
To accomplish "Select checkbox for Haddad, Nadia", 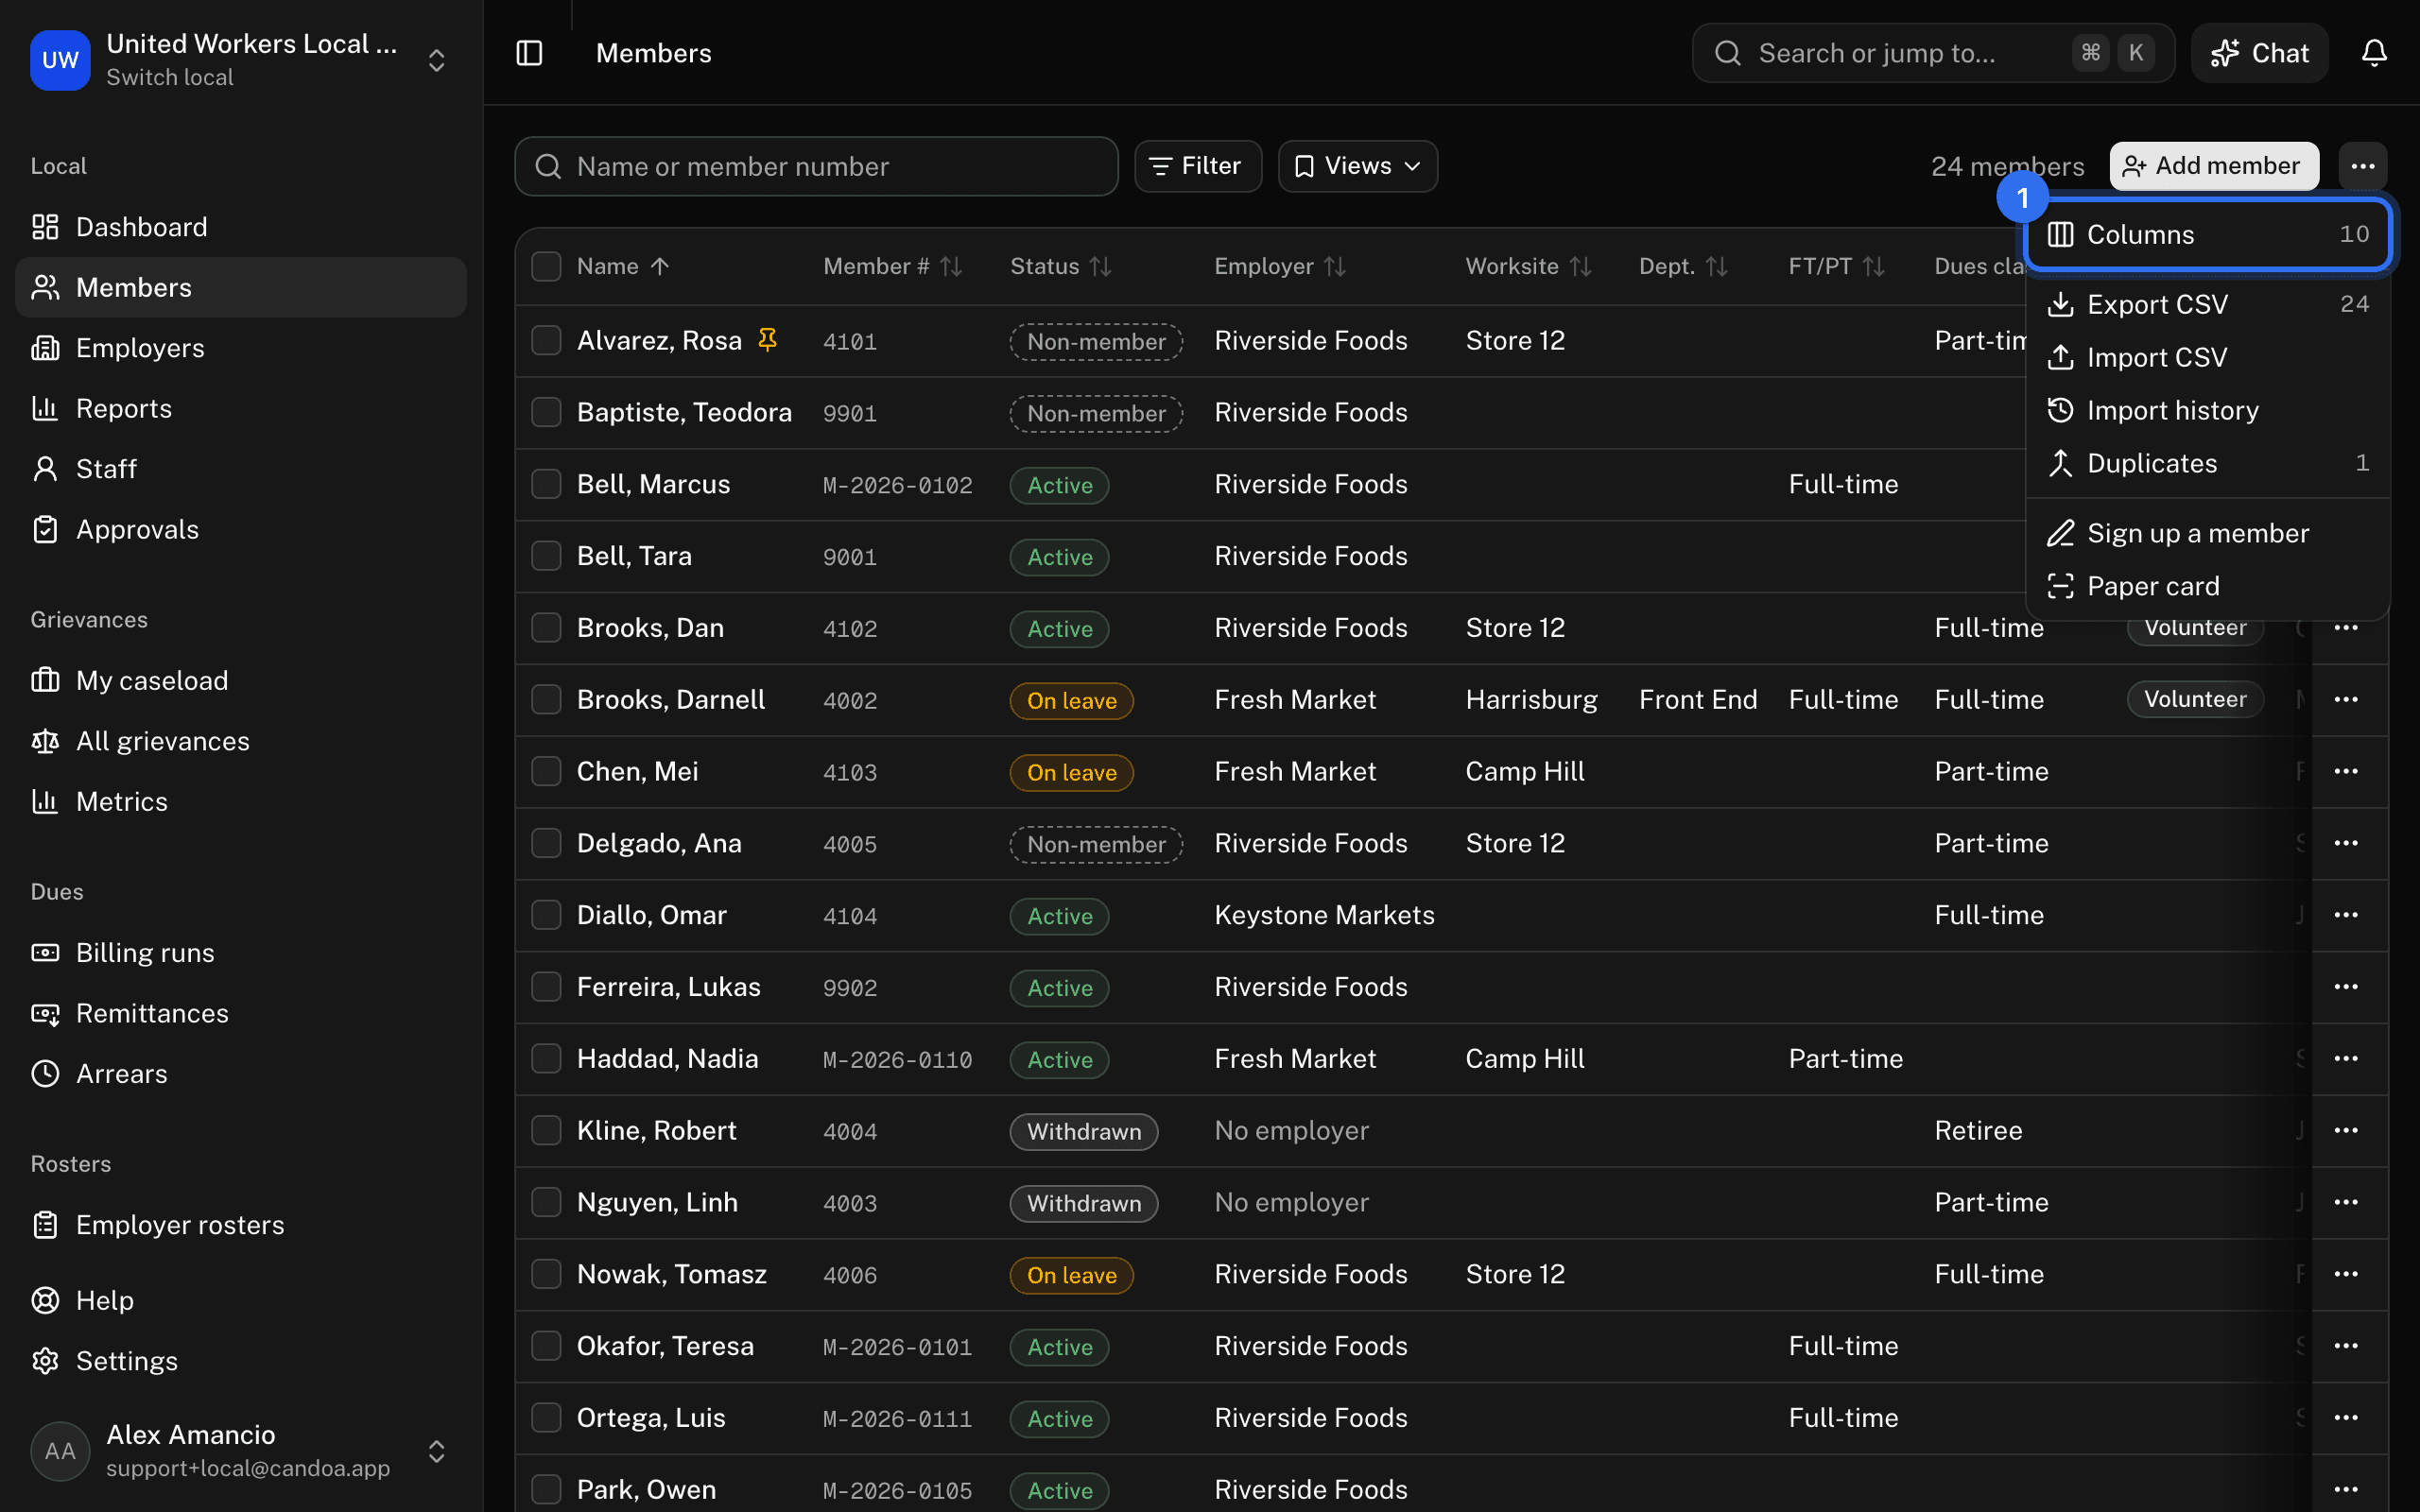I will [x=546, y=1059].
